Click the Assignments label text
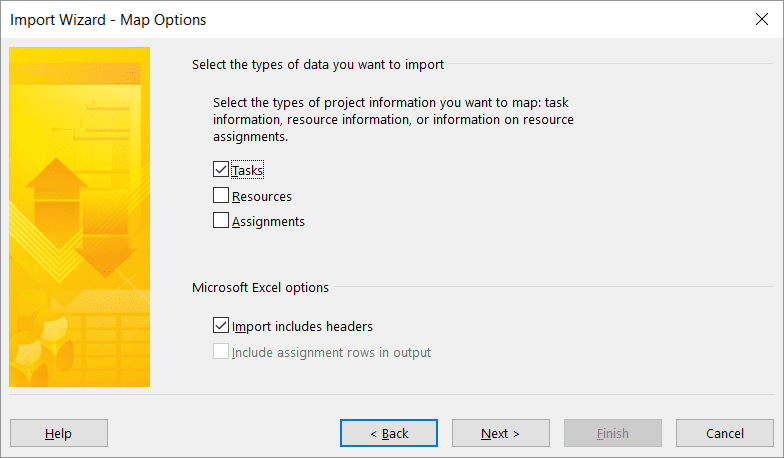The height and width of the screenshot is (458, 784). tap(268, 222)
